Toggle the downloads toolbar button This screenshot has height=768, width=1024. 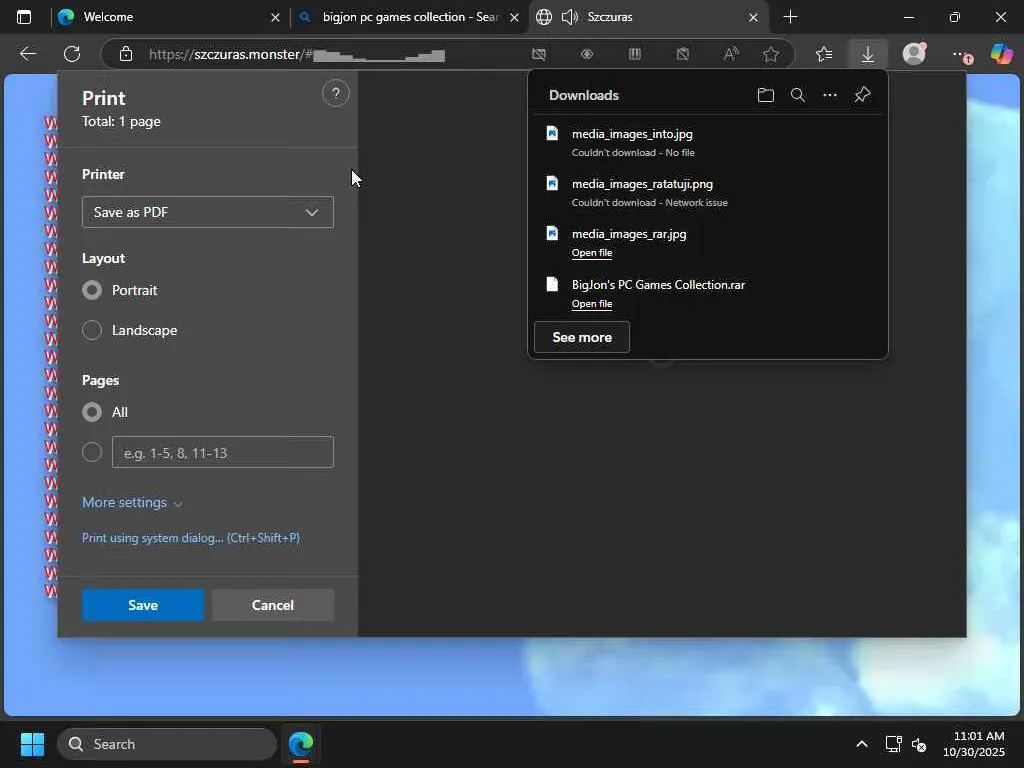click(x=868, y=54)
